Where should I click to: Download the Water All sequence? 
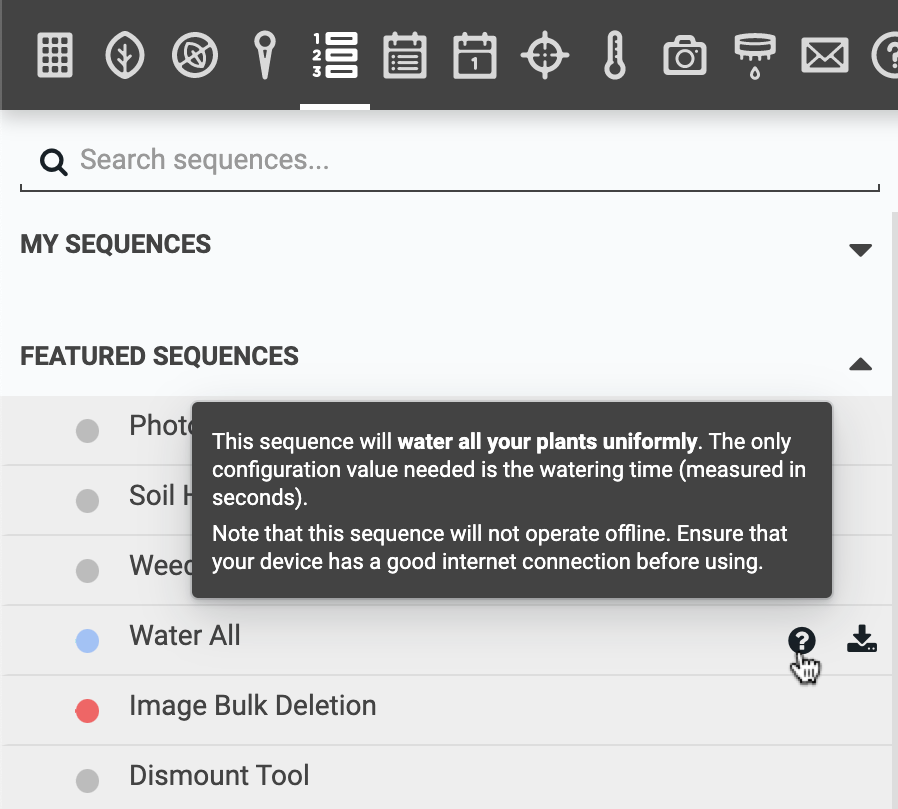click(x=862, y=638)
